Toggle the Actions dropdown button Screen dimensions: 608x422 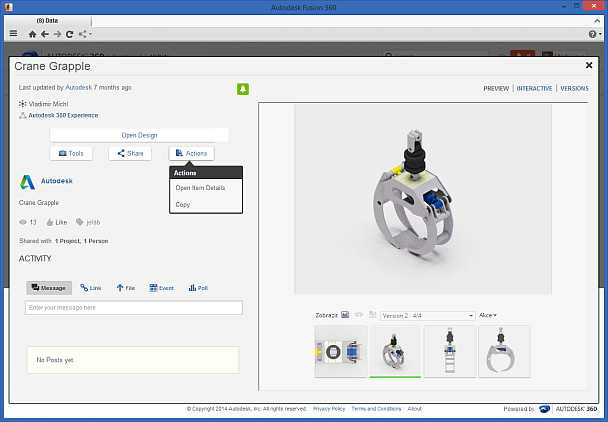click(x=191, y=153)
